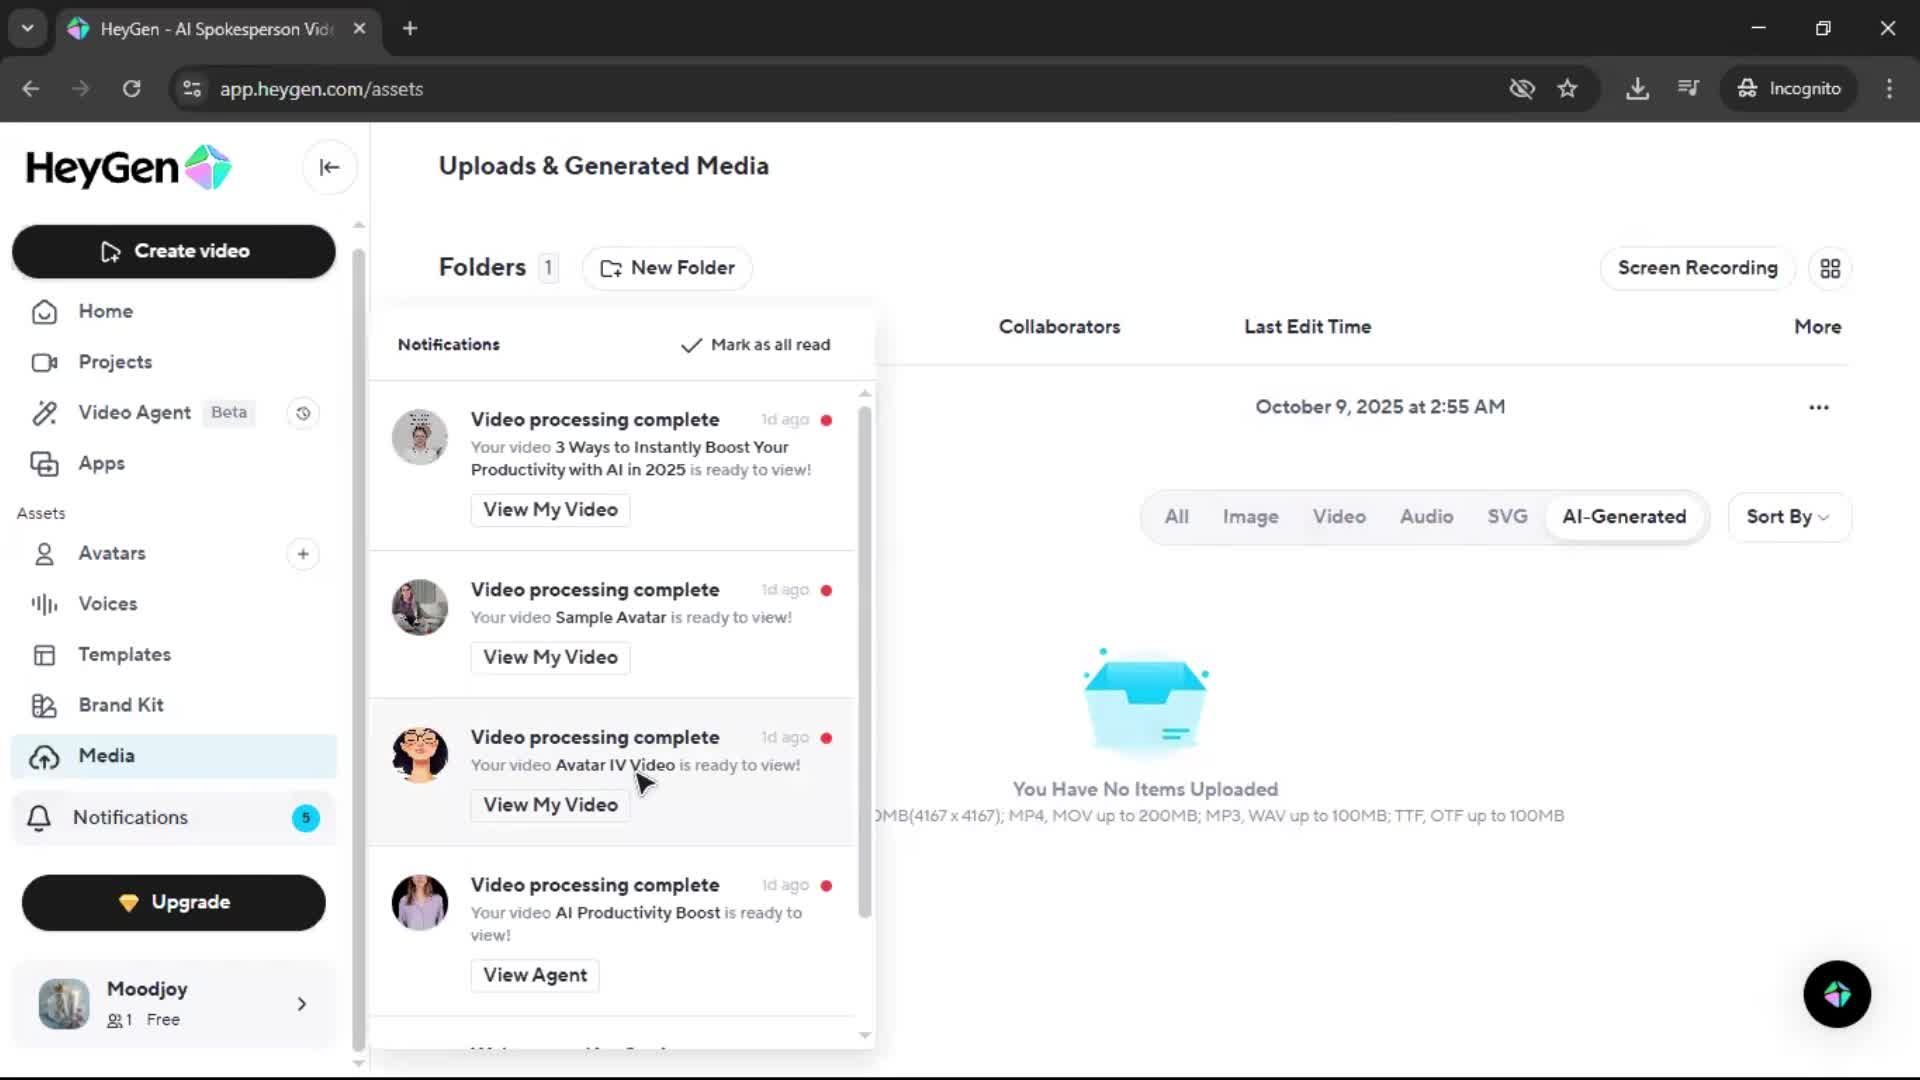Expand the Moodjoy account menu
The height and width of the screenshot is (1080, 1920).
(301, 1004)
